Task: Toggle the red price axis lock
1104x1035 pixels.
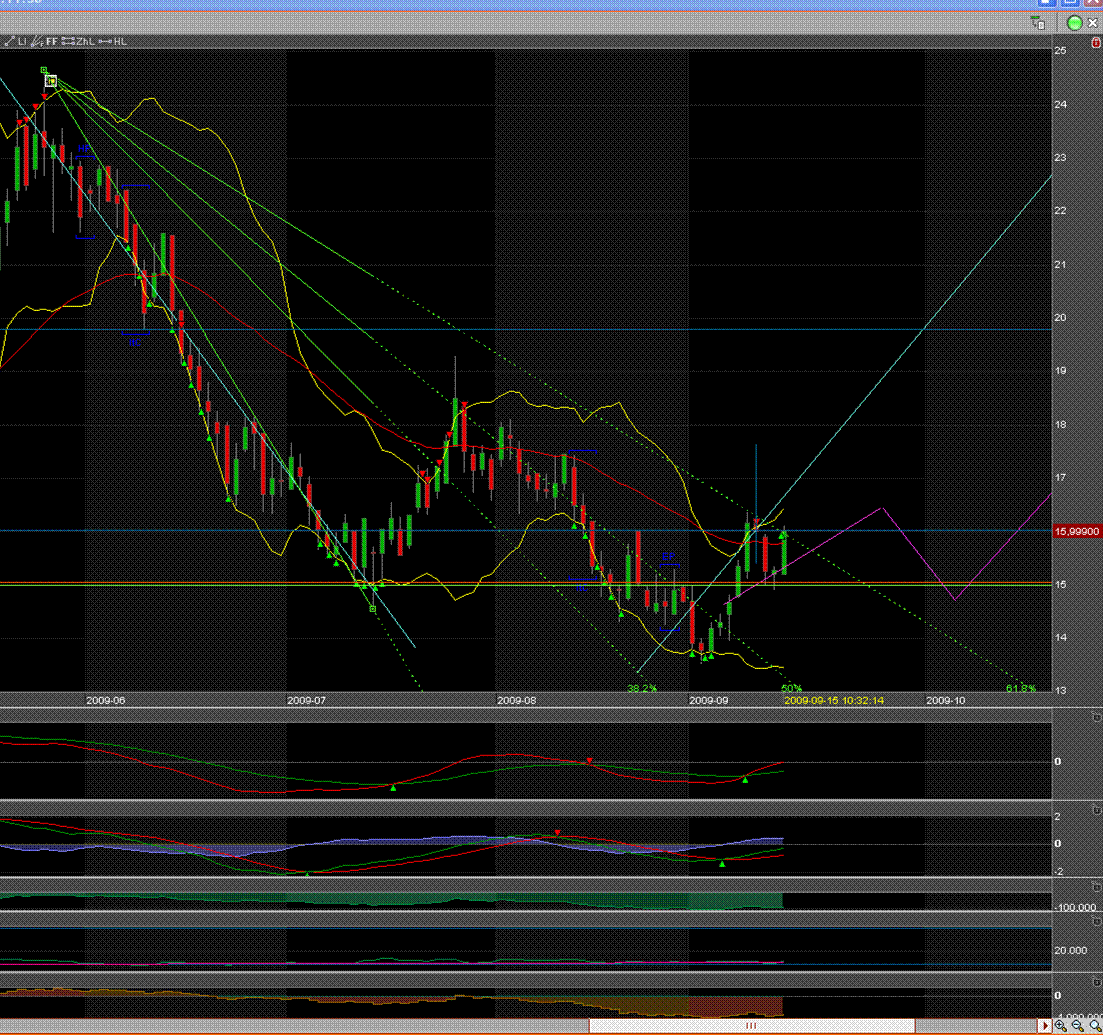Action: tap(1096, 41)
